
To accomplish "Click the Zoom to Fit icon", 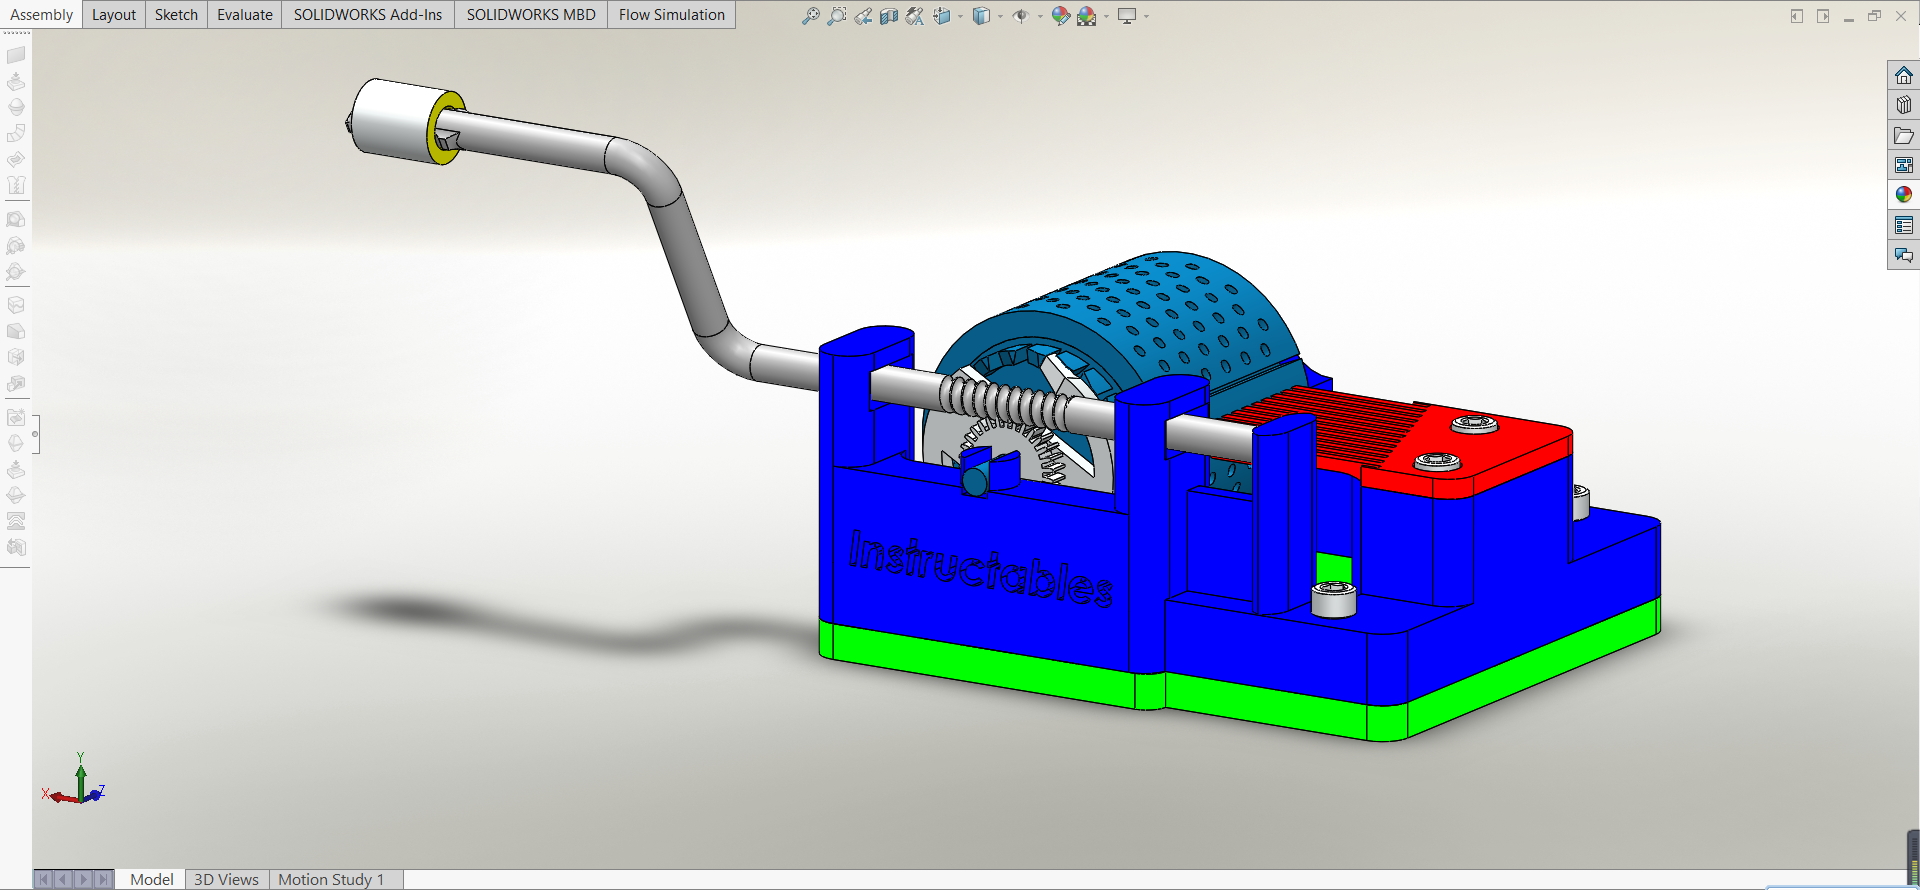I will pyautogui.click(x=810, y=16).
